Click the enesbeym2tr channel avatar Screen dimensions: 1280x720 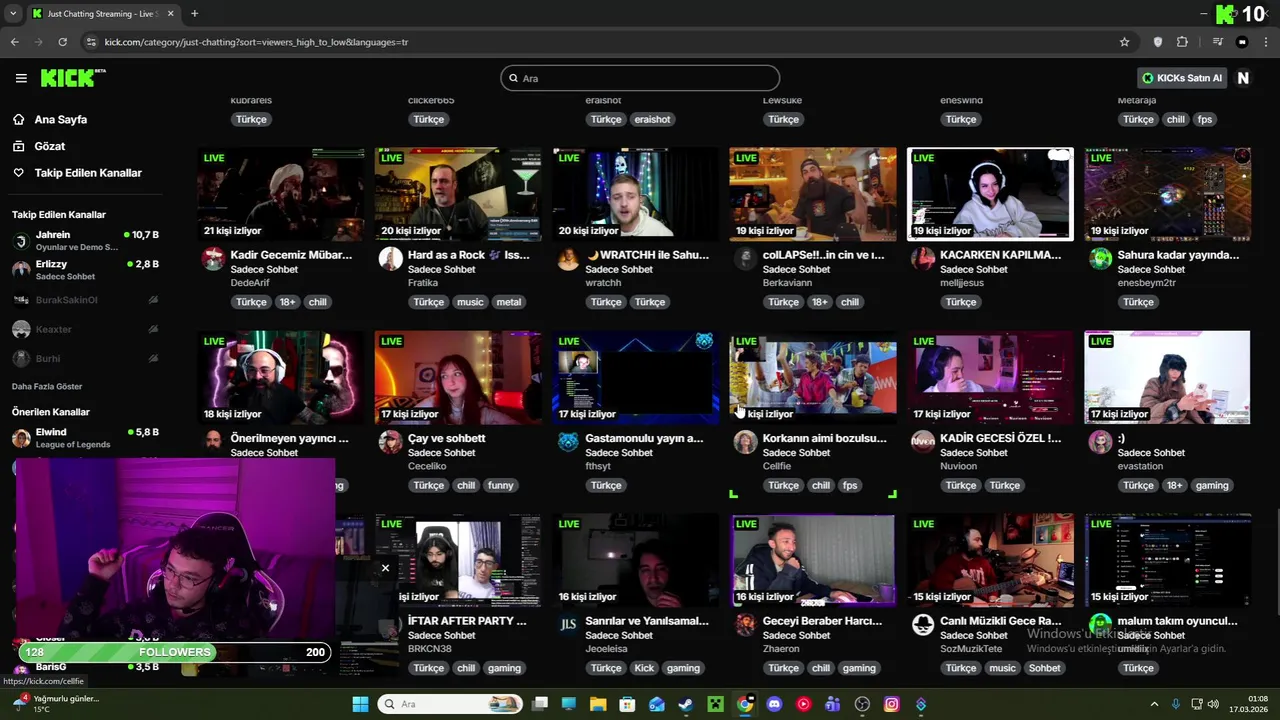(x=1100, y=259)
